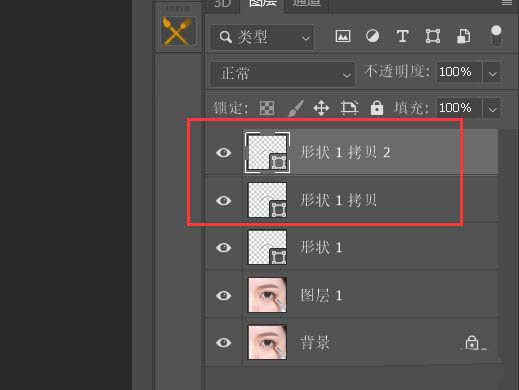Select the 背景 layer thumbnail
Viewport: 519px width, 390px height.
click(267, 342)
